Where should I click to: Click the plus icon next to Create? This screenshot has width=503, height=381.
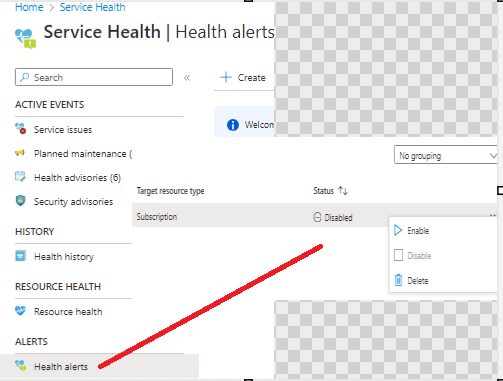coord(226,77)
